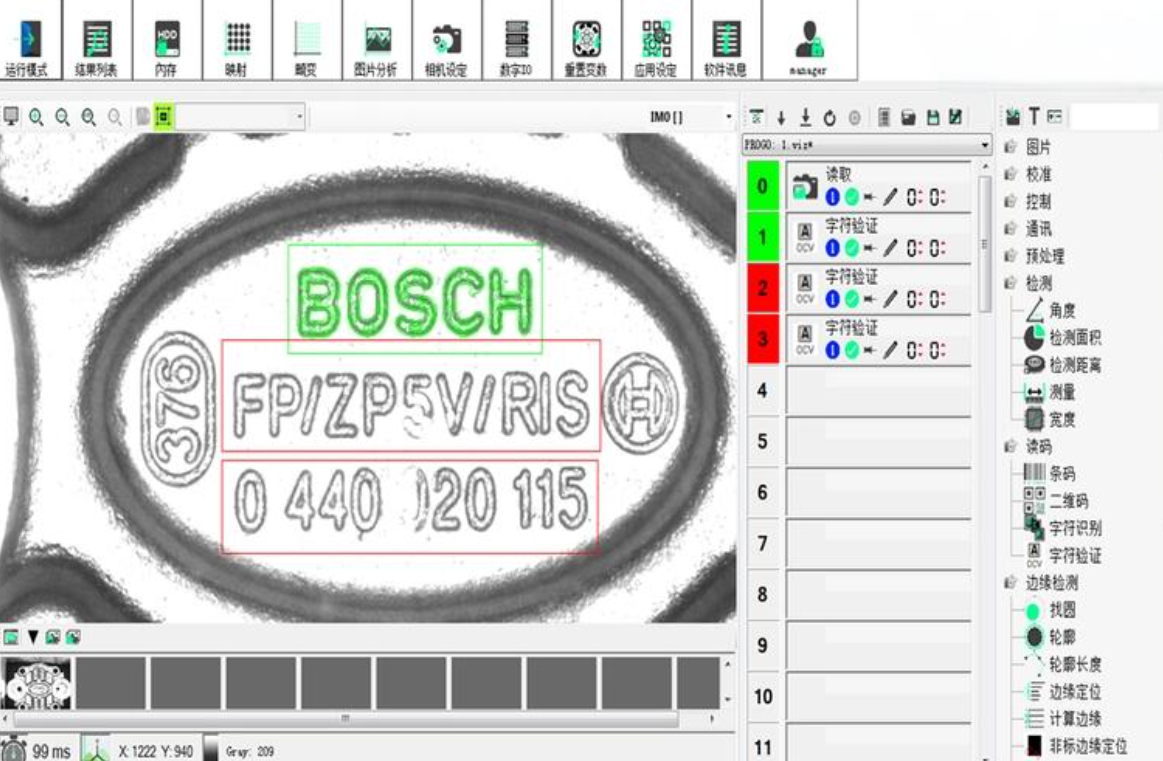
Task: Click the single down-arrow step icon
Action: click(x=781, y=117)
